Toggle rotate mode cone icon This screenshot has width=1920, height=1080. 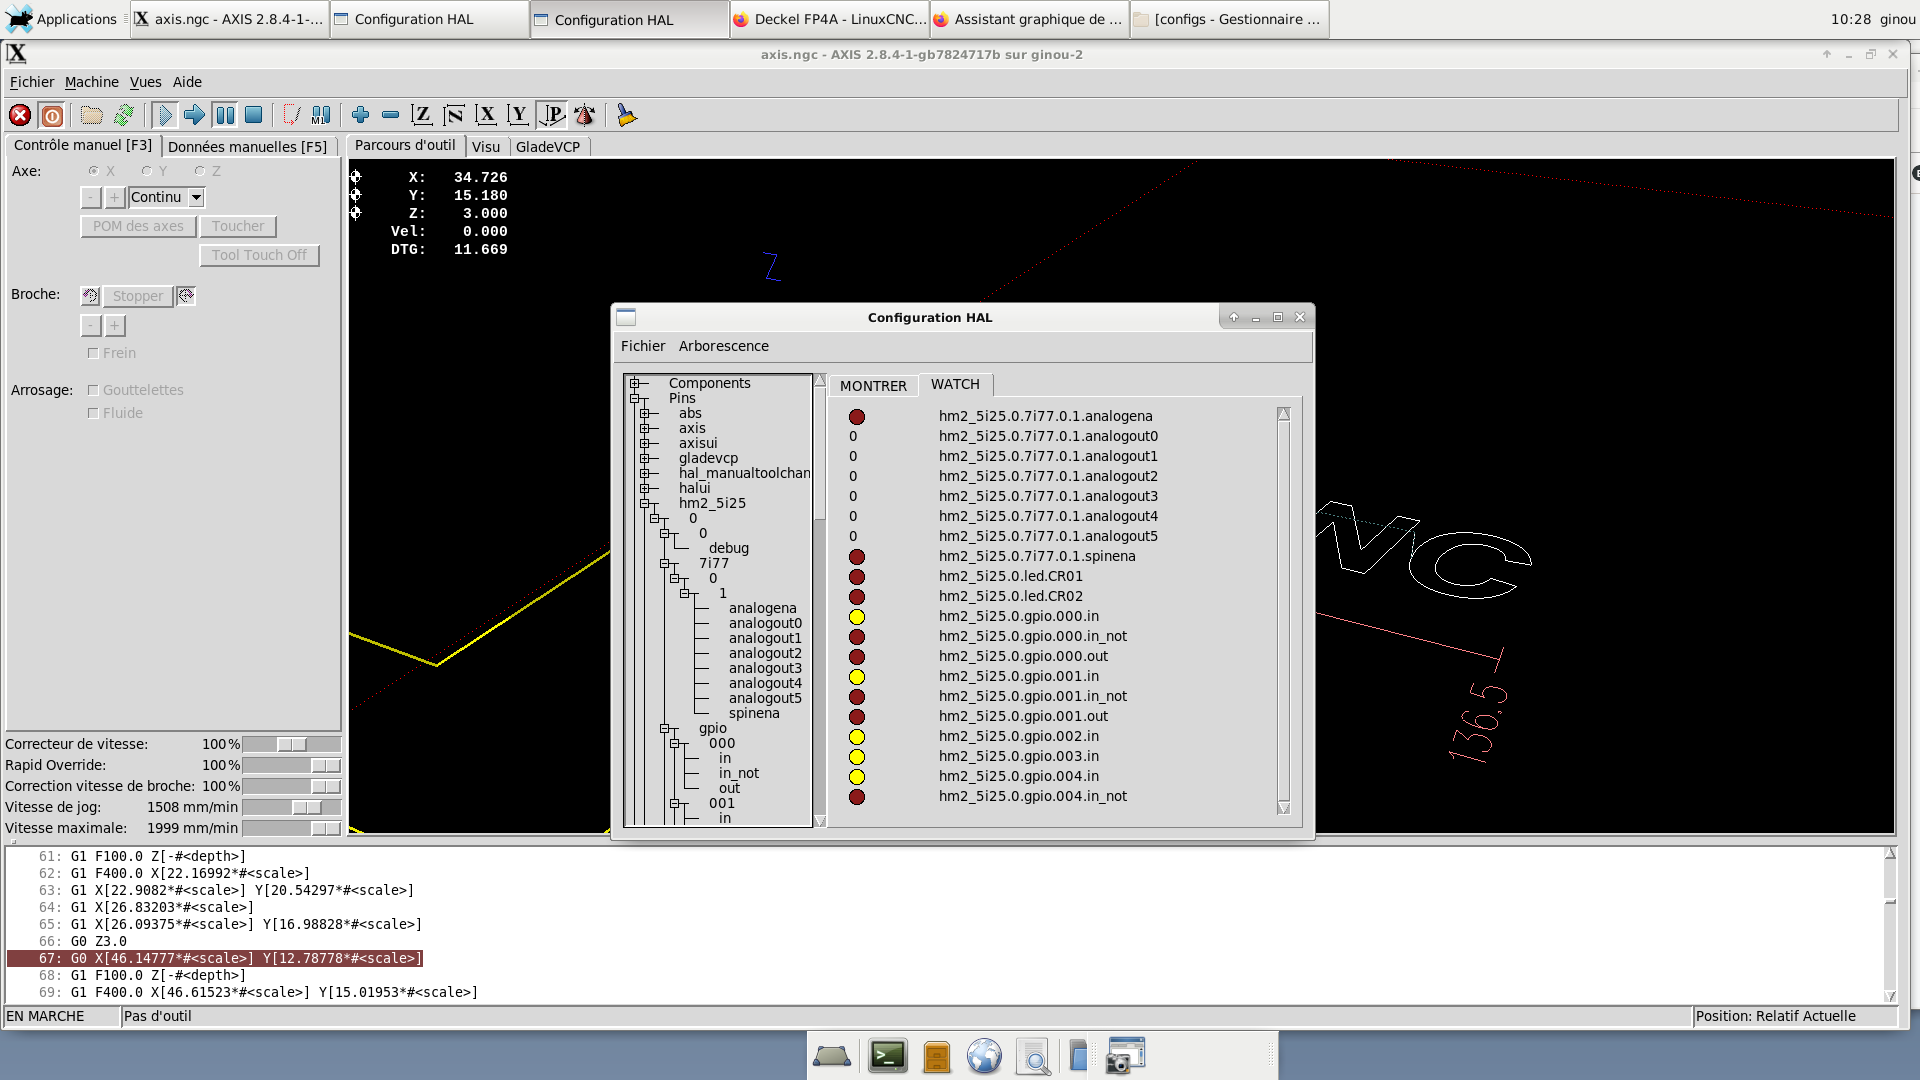(585, 116)
